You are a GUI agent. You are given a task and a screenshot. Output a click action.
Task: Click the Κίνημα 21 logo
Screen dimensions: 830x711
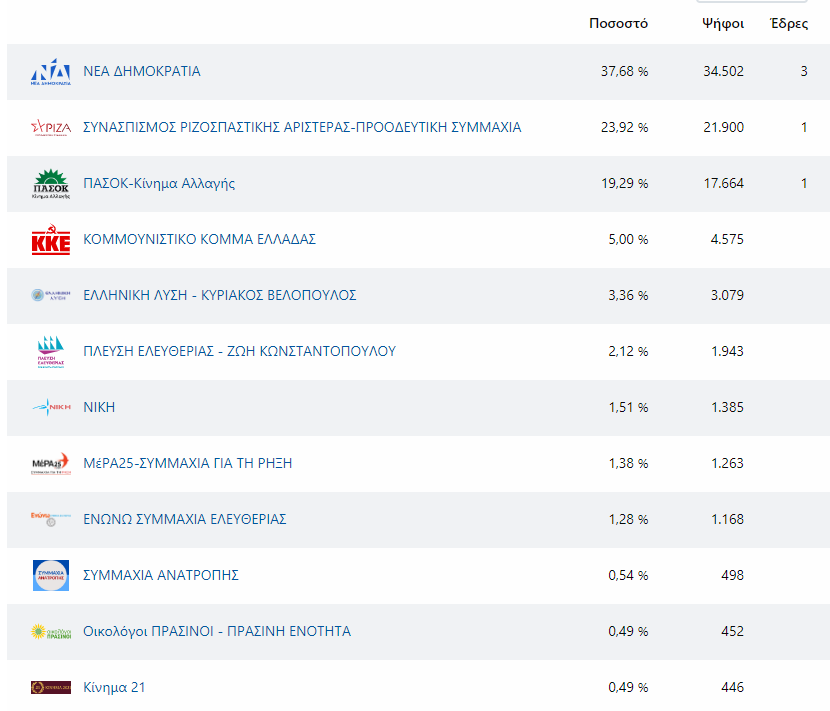coord(51,687)
